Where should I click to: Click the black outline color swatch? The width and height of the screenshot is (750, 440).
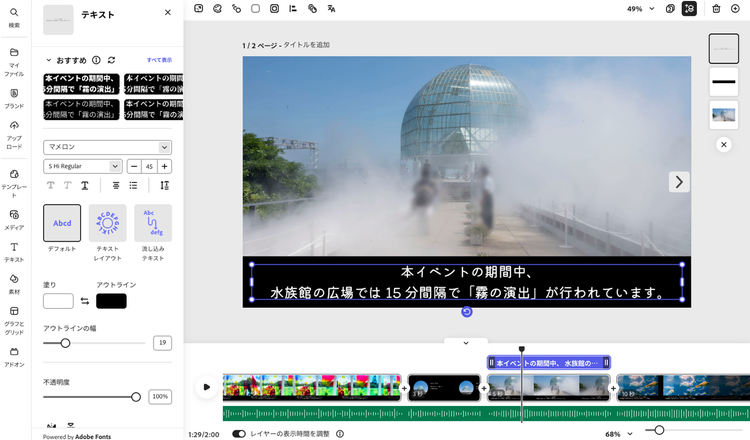coord(111,301)
